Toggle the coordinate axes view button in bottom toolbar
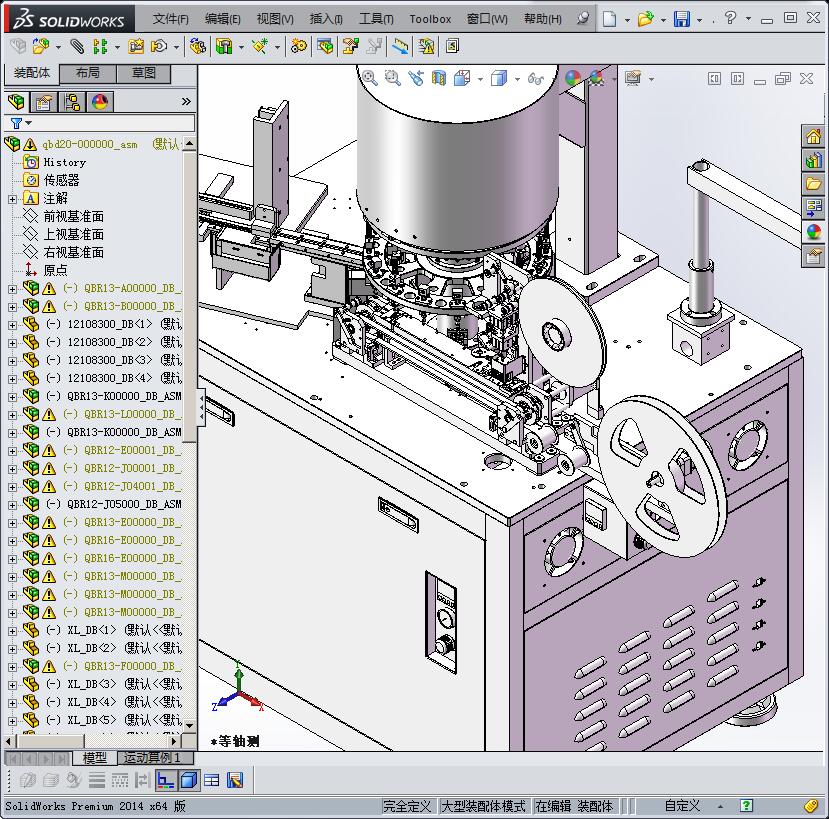Image resolution: width=829 pixels, height=819 pixels. click(165, 780)
